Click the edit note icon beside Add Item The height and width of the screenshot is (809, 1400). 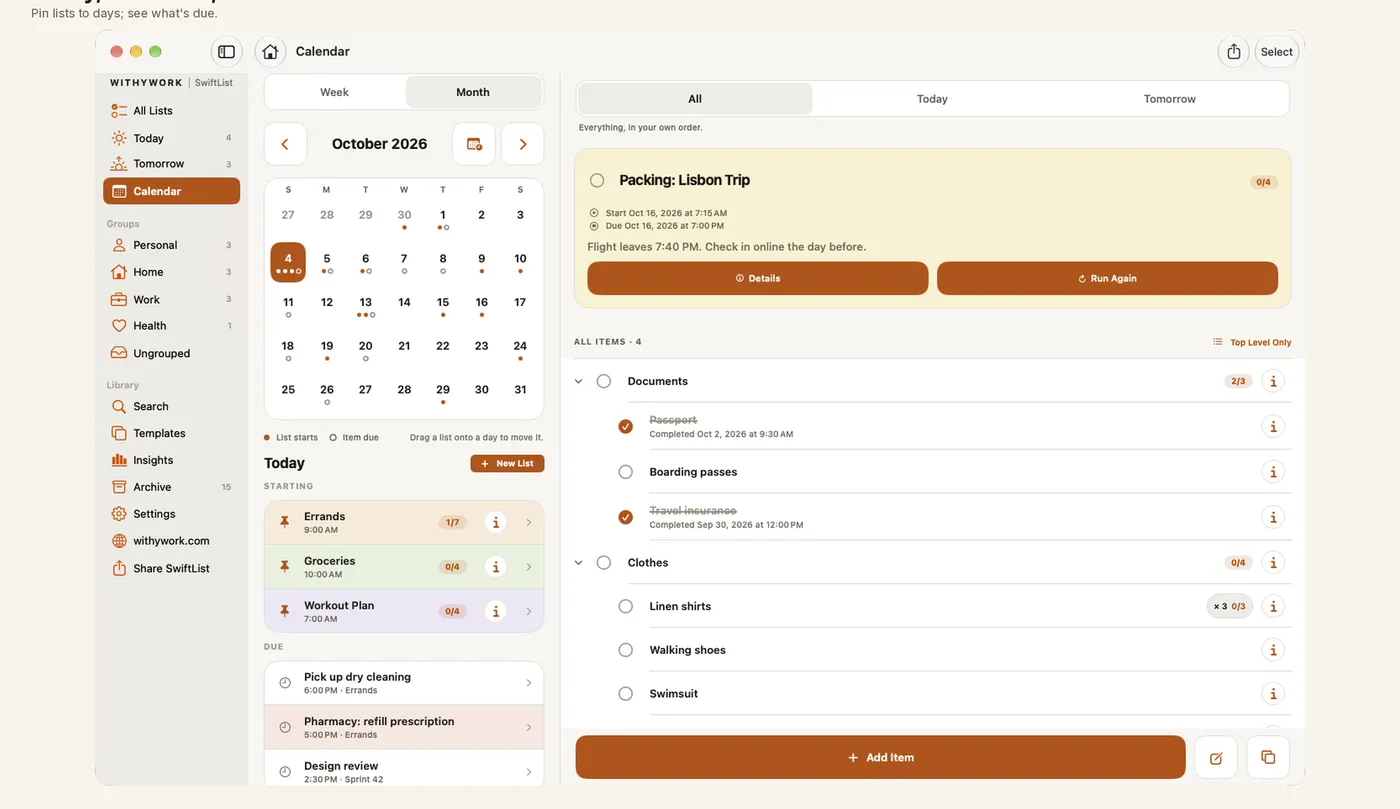pyautogui.click(x=1216, y=758)
